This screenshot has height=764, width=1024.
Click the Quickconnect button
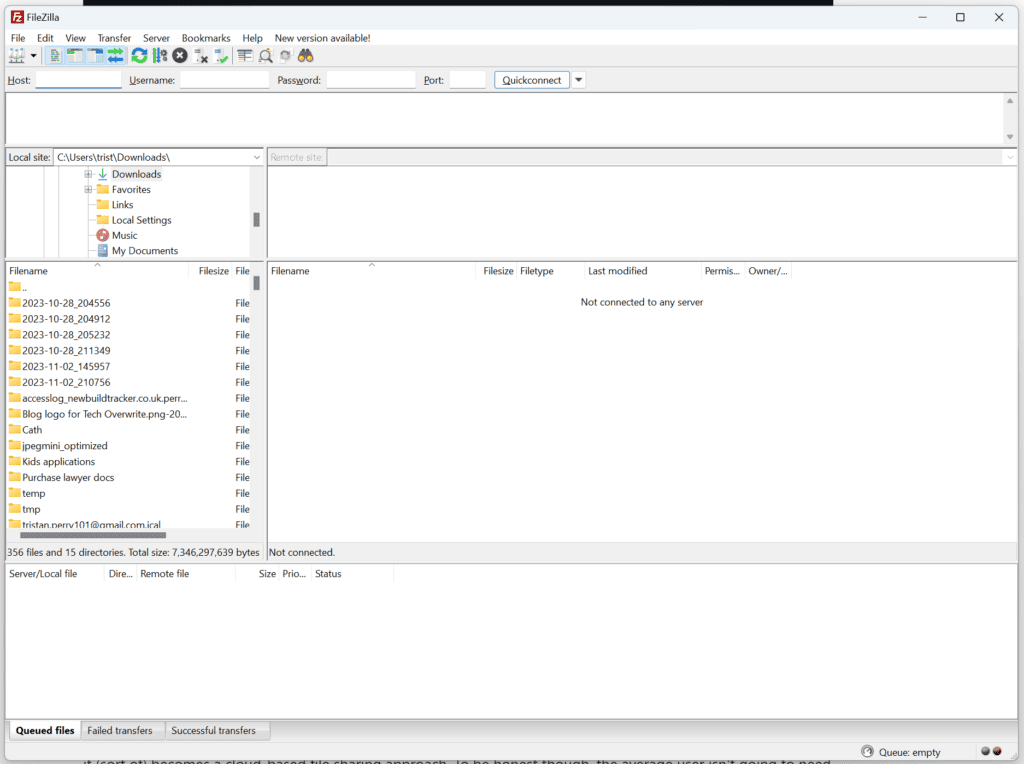(532, 80)
